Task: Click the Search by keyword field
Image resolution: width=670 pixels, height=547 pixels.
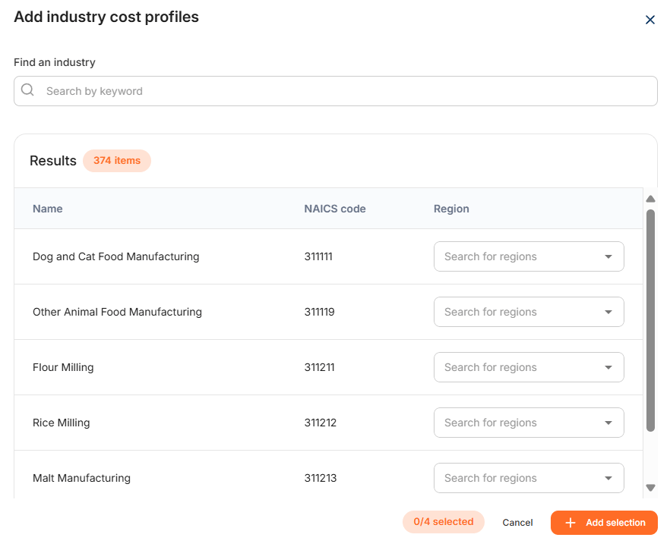Action: tap(340, 91)
